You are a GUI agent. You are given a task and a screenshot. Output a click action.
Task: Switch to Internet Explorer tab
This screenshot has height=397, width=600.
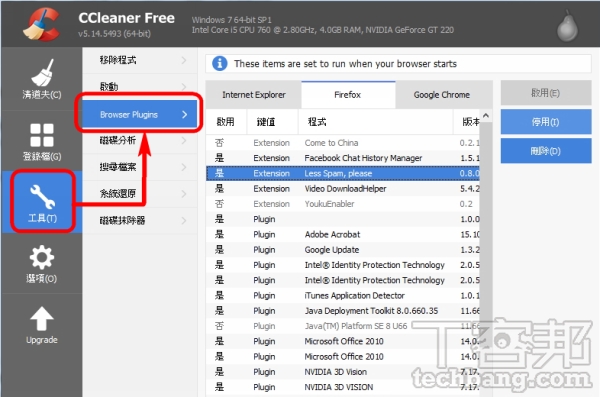pyautogui.click(x=254, y=95)
